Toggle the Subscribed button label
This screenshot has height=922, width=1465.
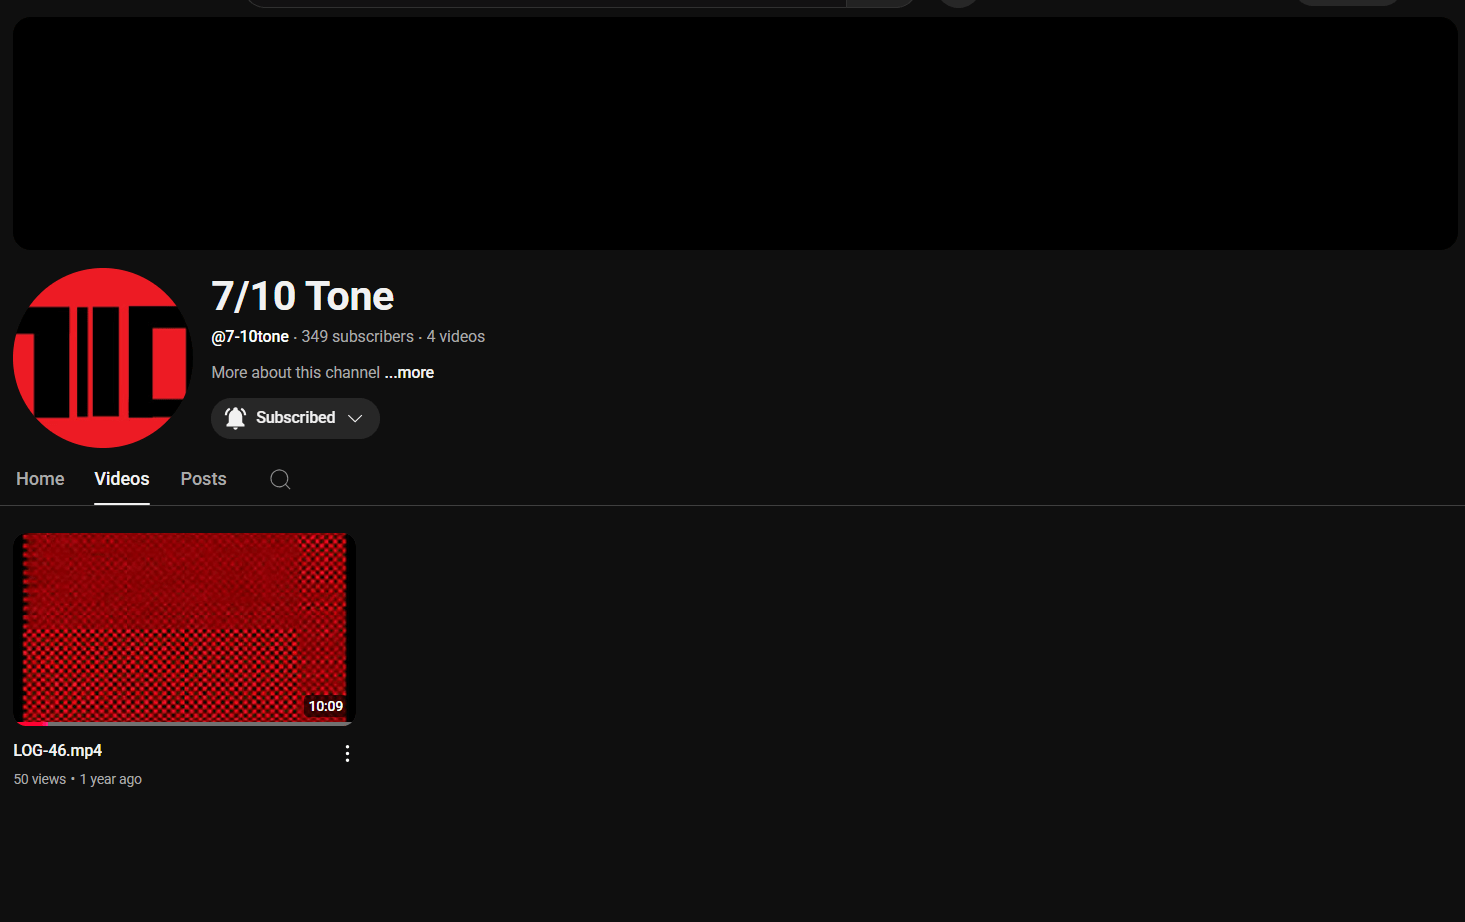pyautogui.click(x=295, y=418)
